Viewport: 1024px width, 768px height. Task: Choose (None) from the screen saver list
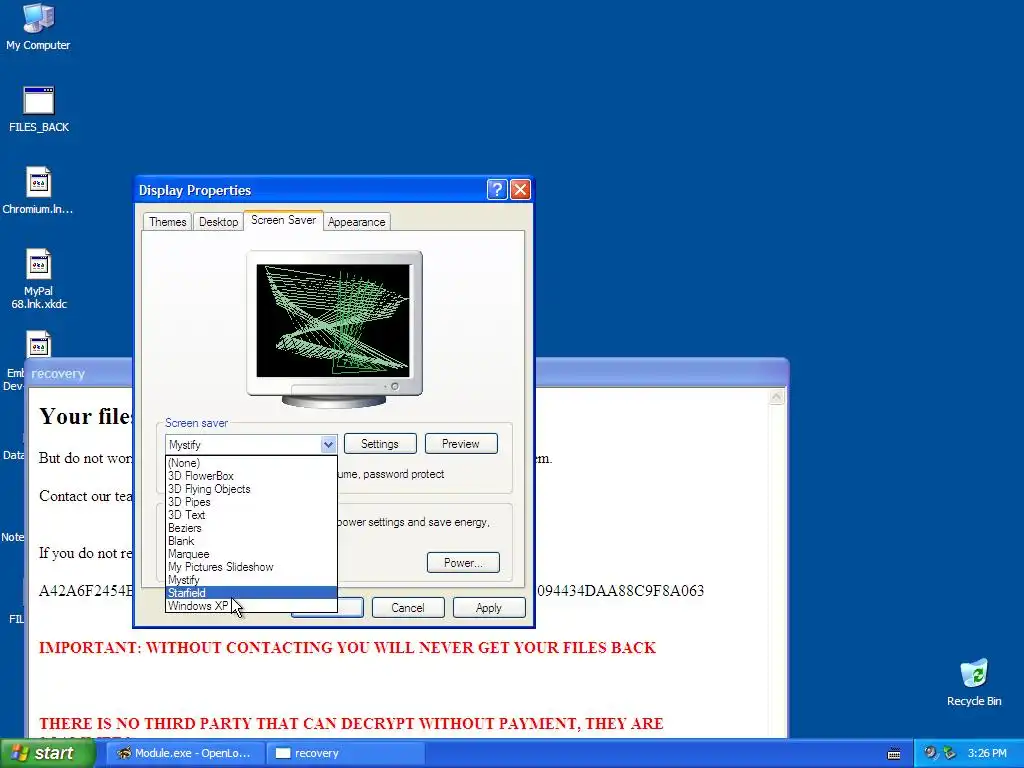[251, 463]
